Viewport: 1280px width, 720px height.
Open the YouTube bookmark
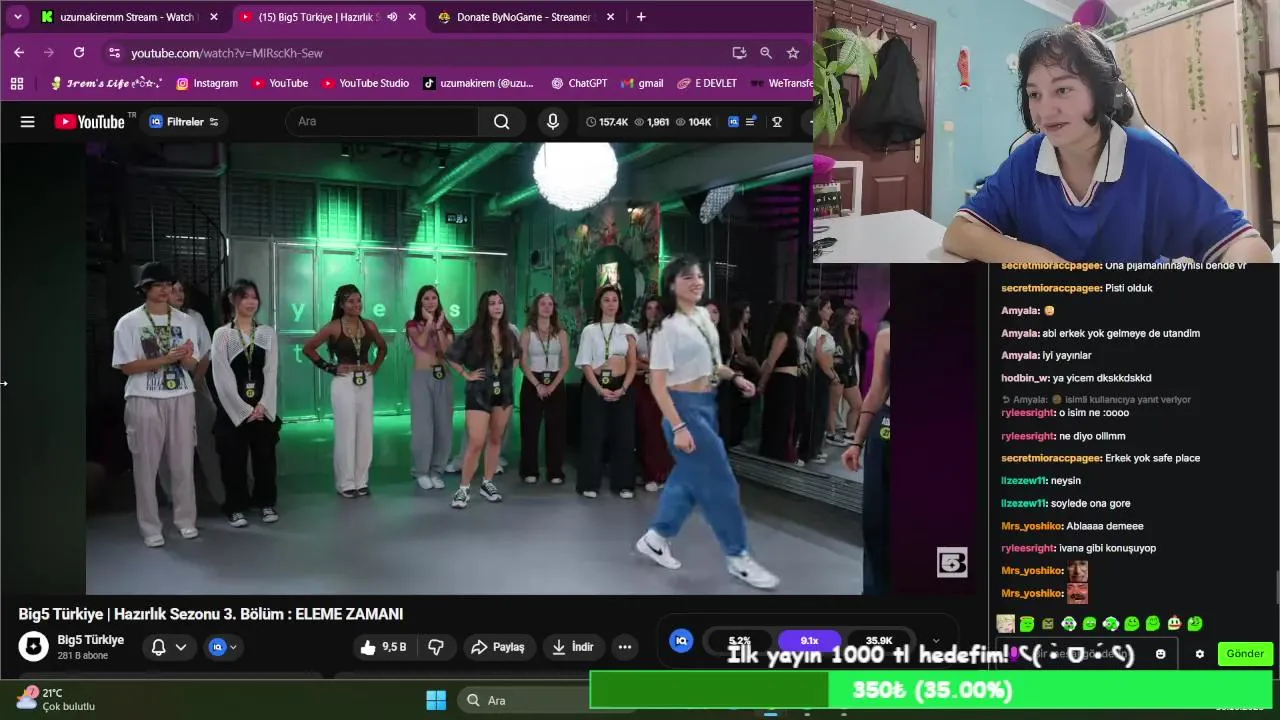280,83
